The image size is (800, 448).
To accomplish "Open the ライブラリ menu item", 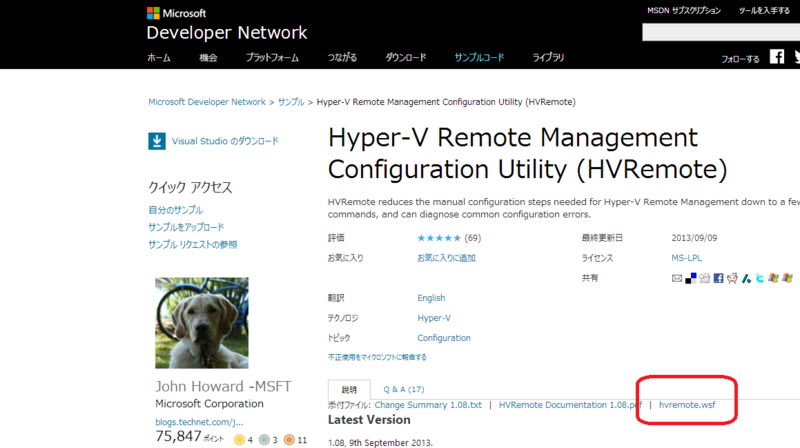I will tap(548, 58).
